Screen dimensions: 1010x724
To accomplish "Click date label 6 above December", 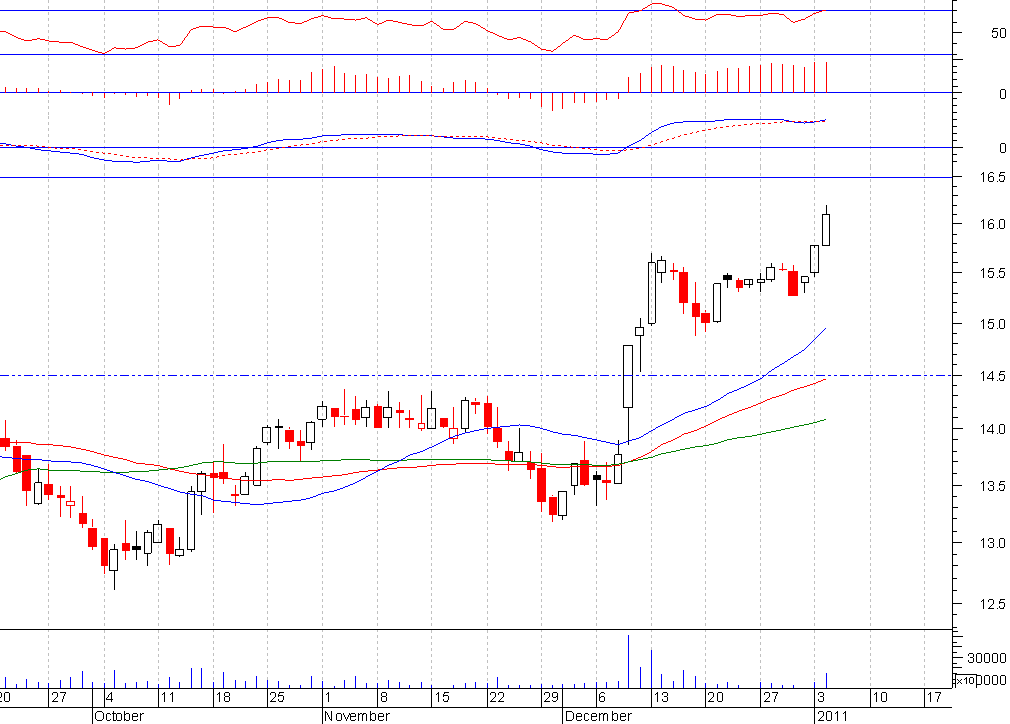I will pos(602,697).
